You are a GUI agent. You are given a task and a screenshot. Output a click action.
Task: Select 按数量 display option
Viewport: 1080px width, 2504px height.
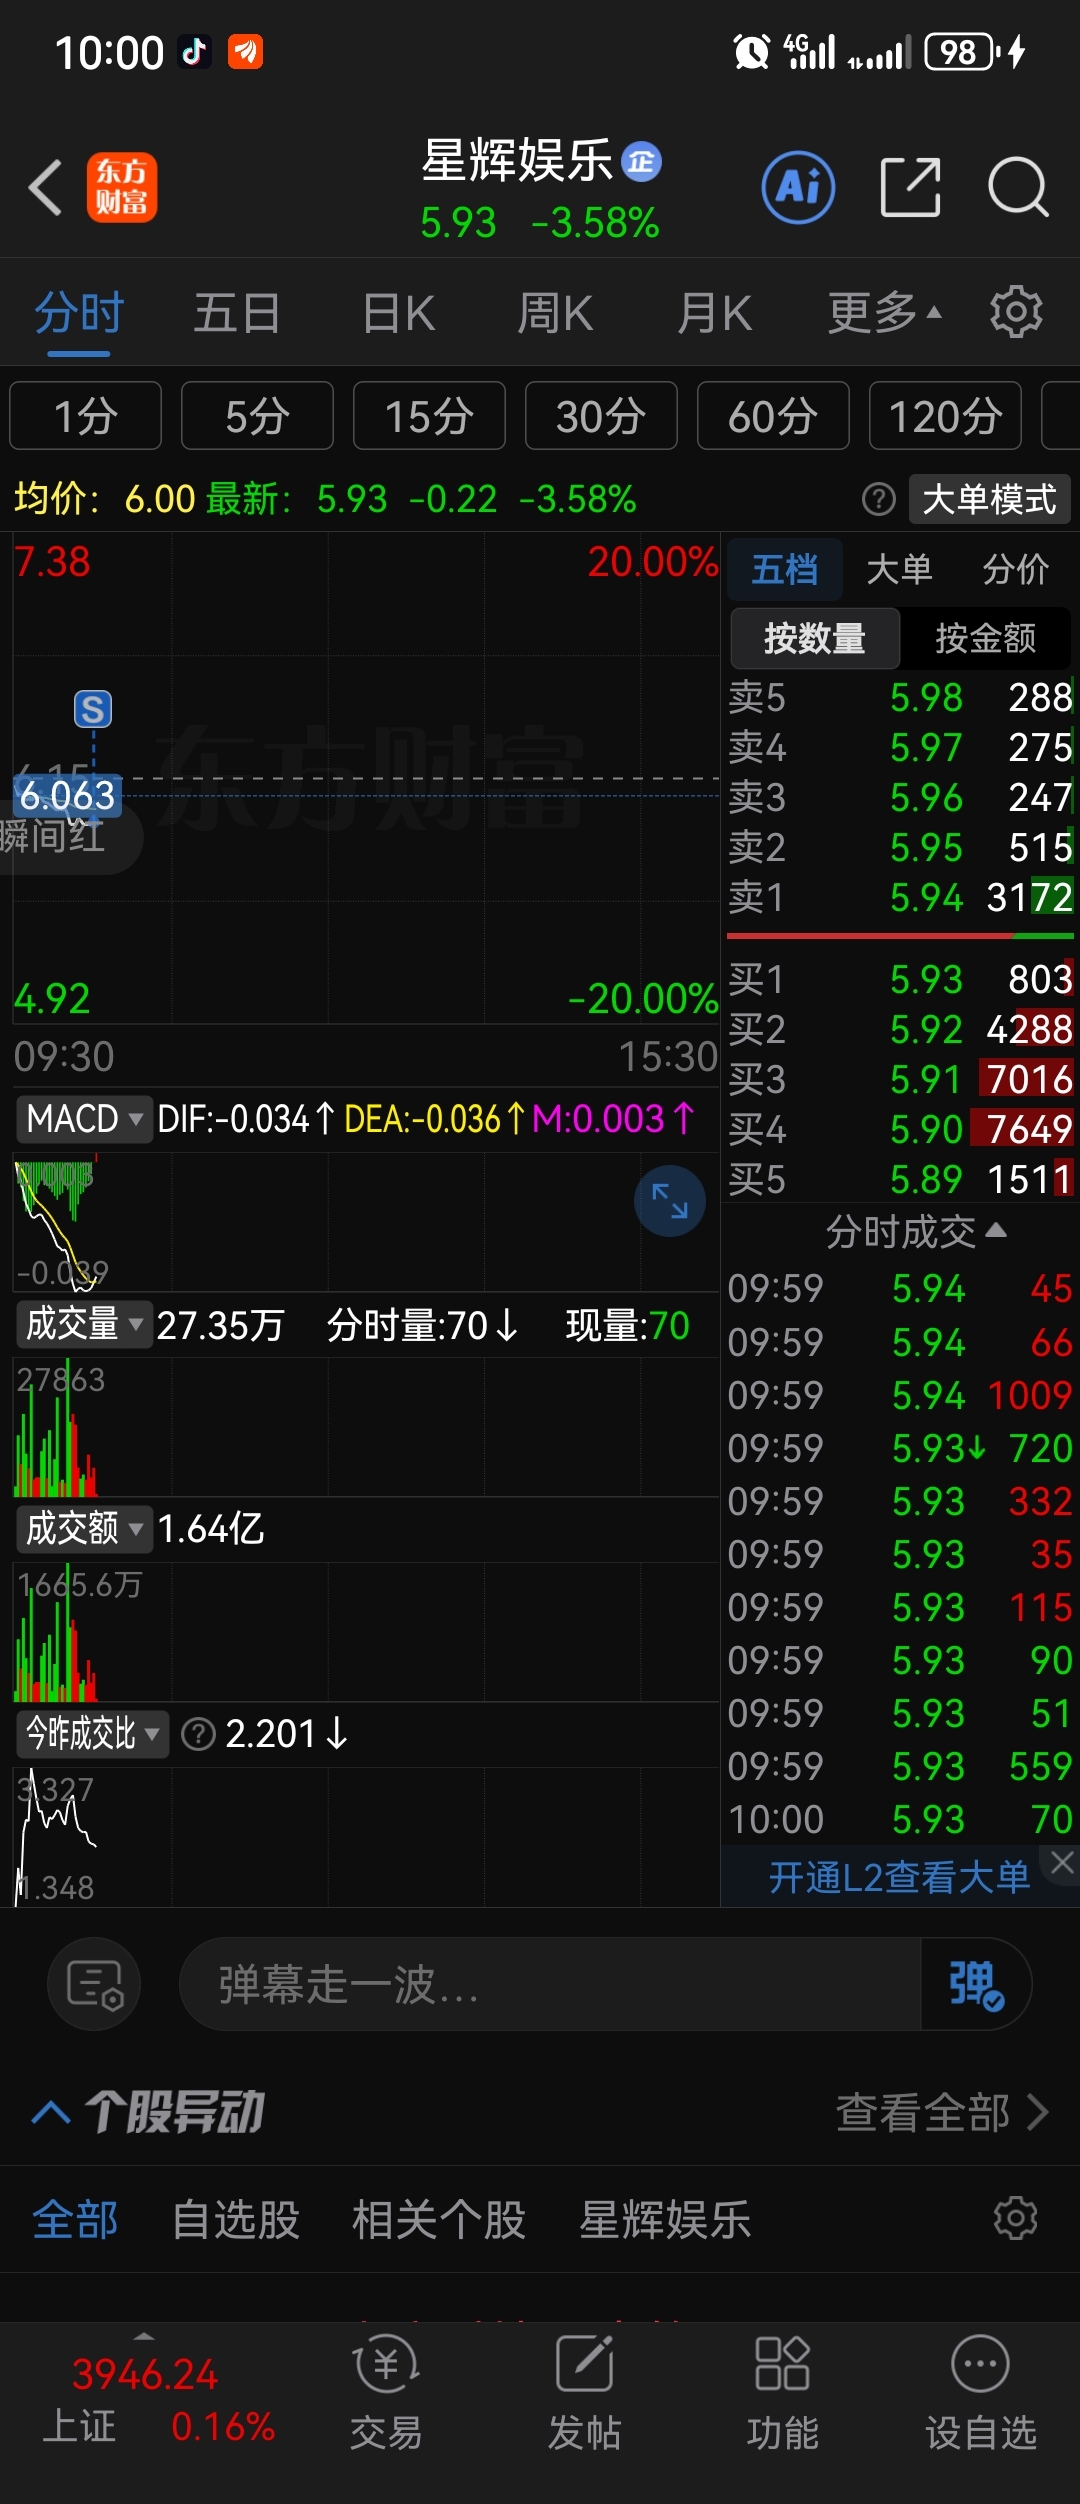815,637
